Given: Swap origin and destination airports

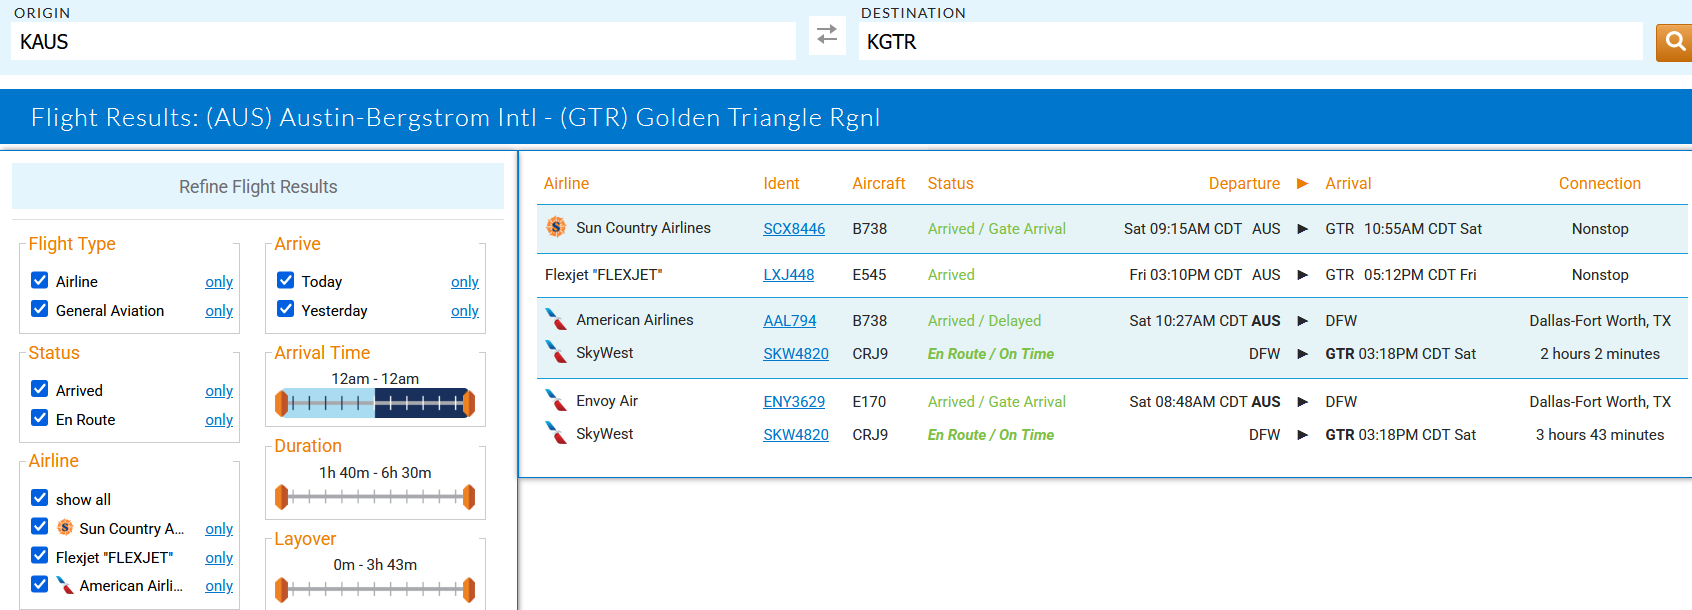Looking at the screenshot, I should point(827,35).
